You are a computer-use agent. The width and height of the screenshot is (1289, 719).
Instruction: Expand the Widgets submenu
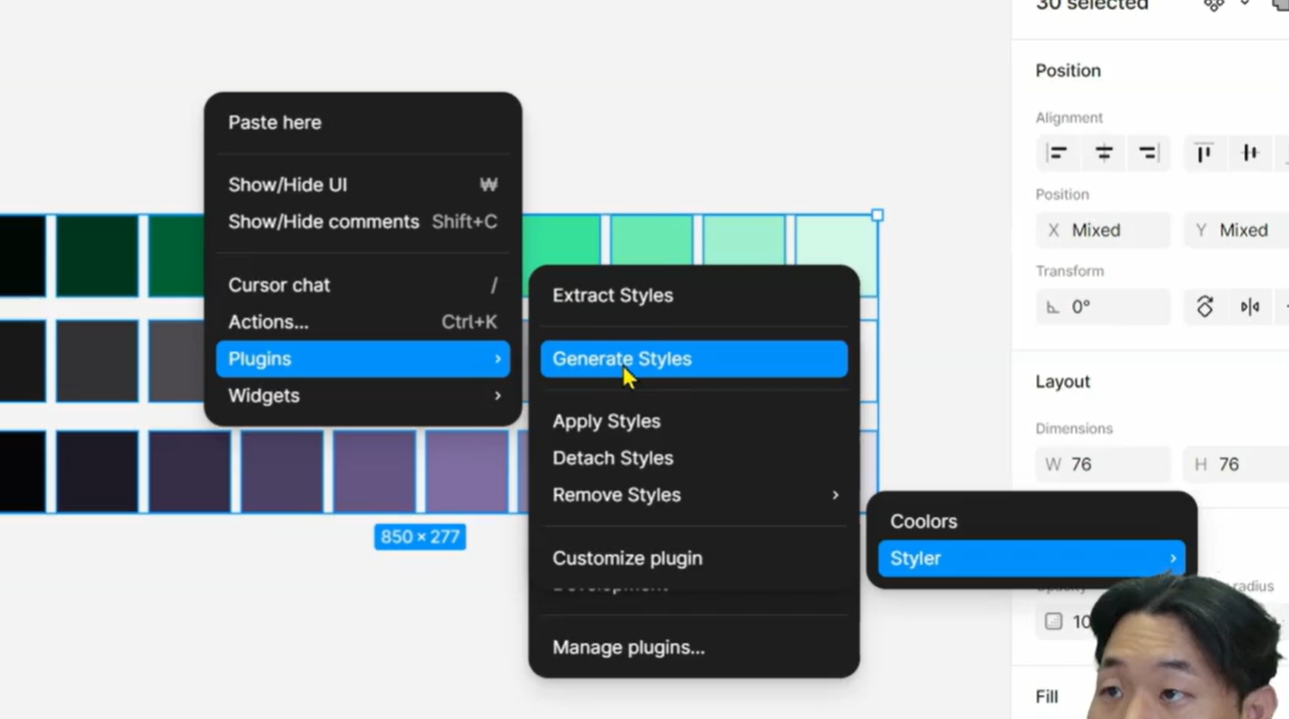363,396
